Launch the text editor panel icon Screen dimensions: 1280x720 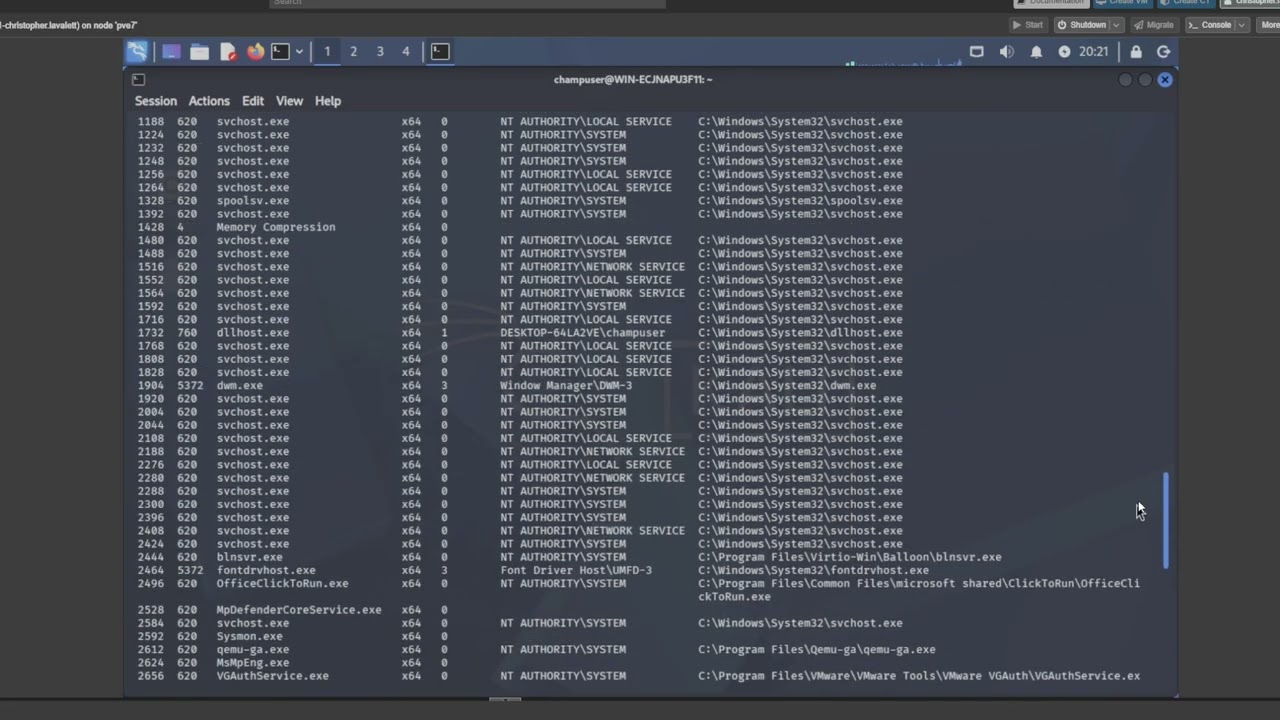(228, 52)
